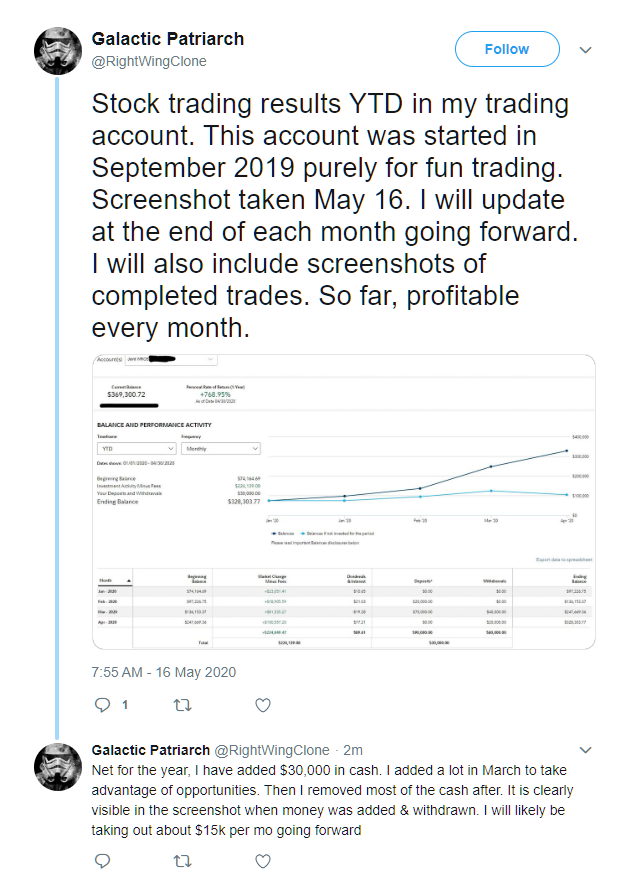Retweet the second tweet
631x875 pixels.
(182, 859)
